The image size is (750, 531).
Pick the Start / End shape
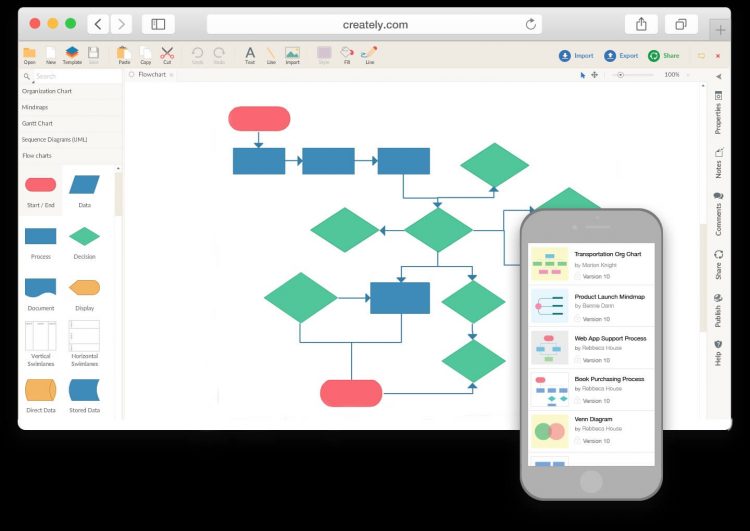click(41, 185)
